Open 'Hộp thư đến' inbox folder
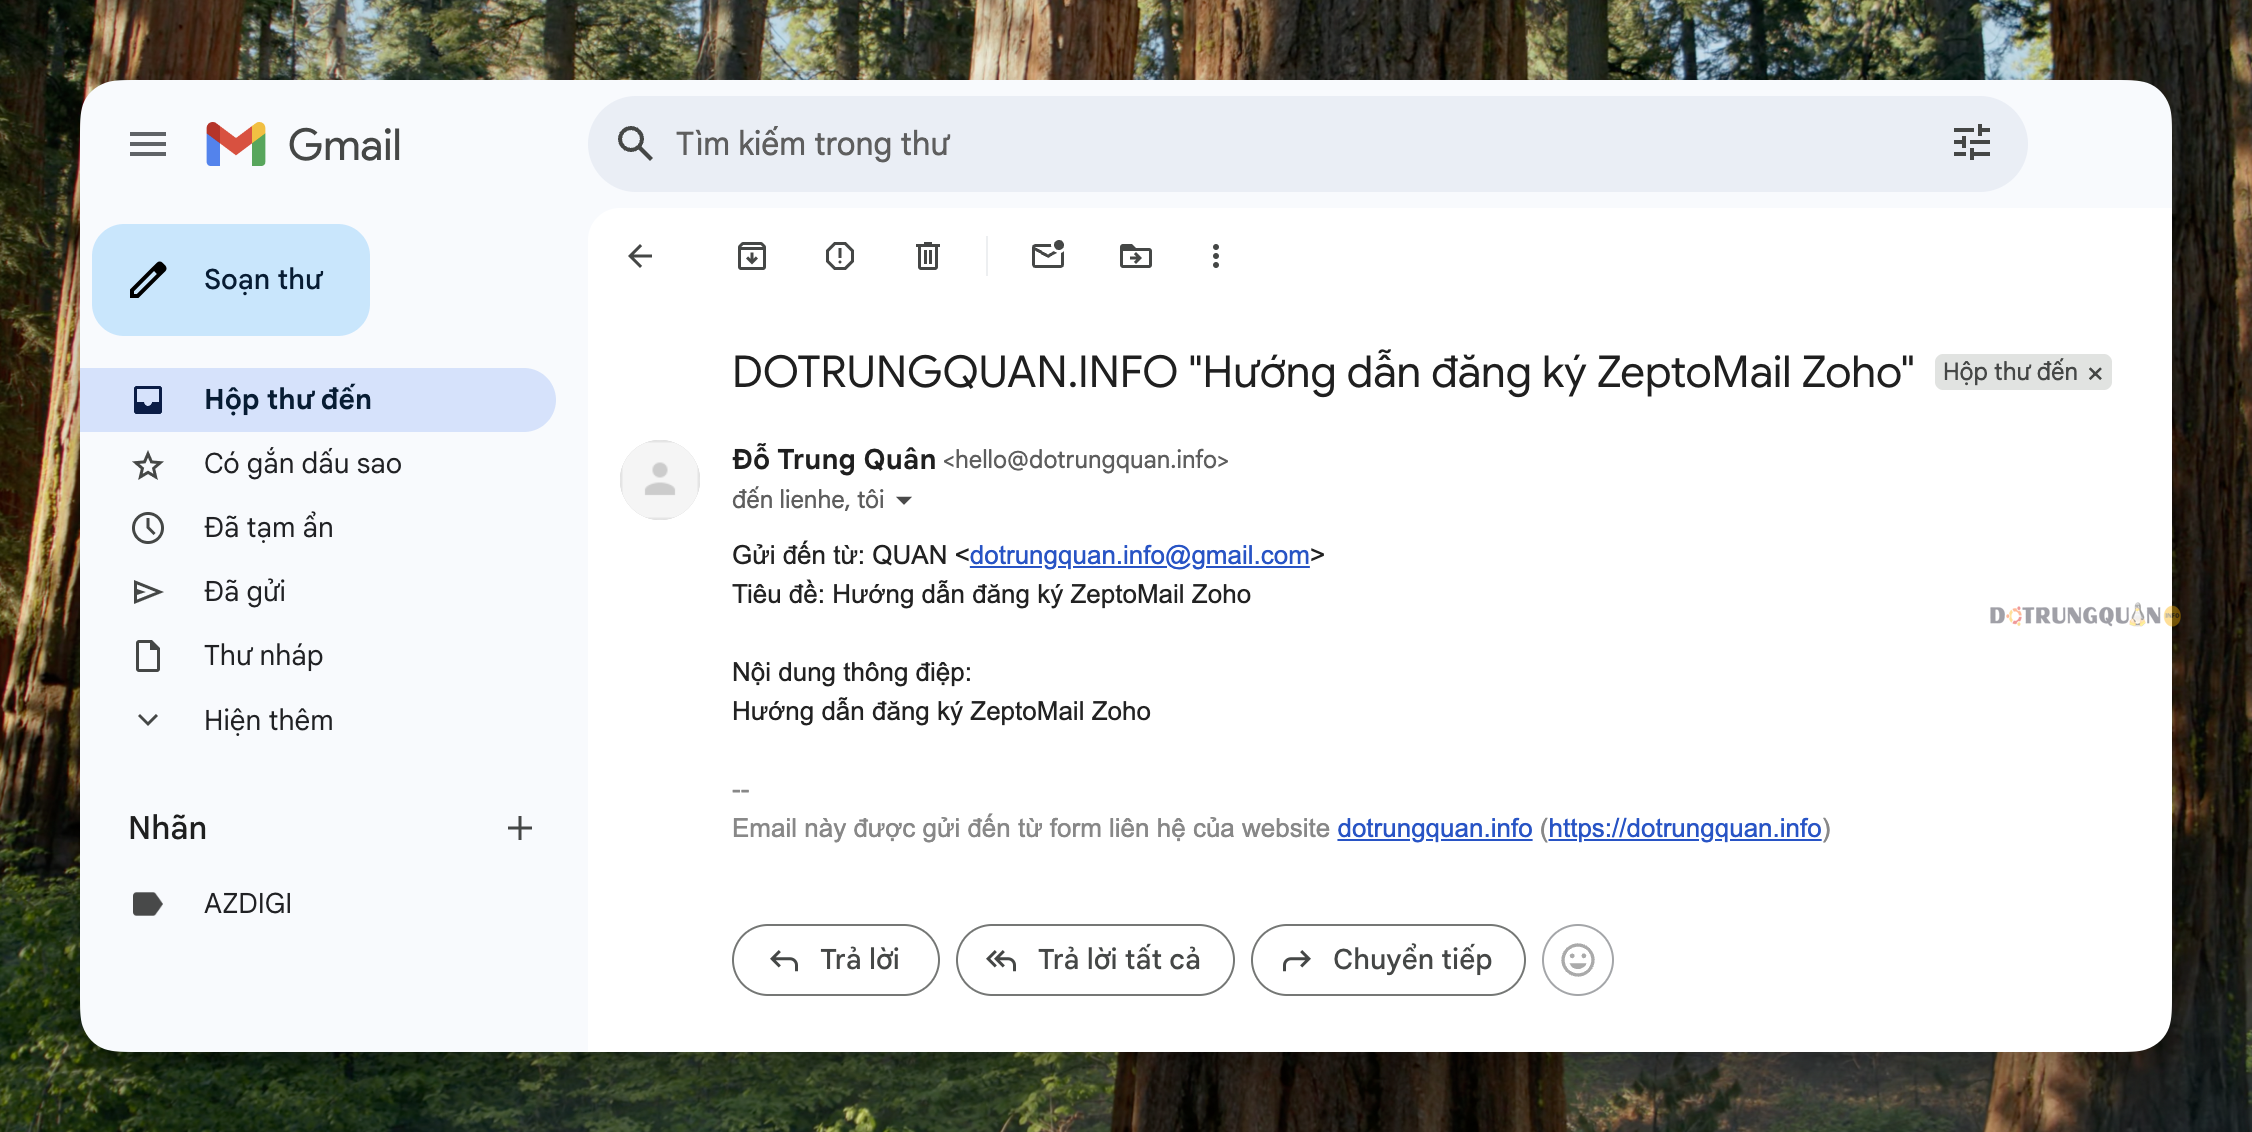Screen dimensions: 2252x1132 pos(318,400)
